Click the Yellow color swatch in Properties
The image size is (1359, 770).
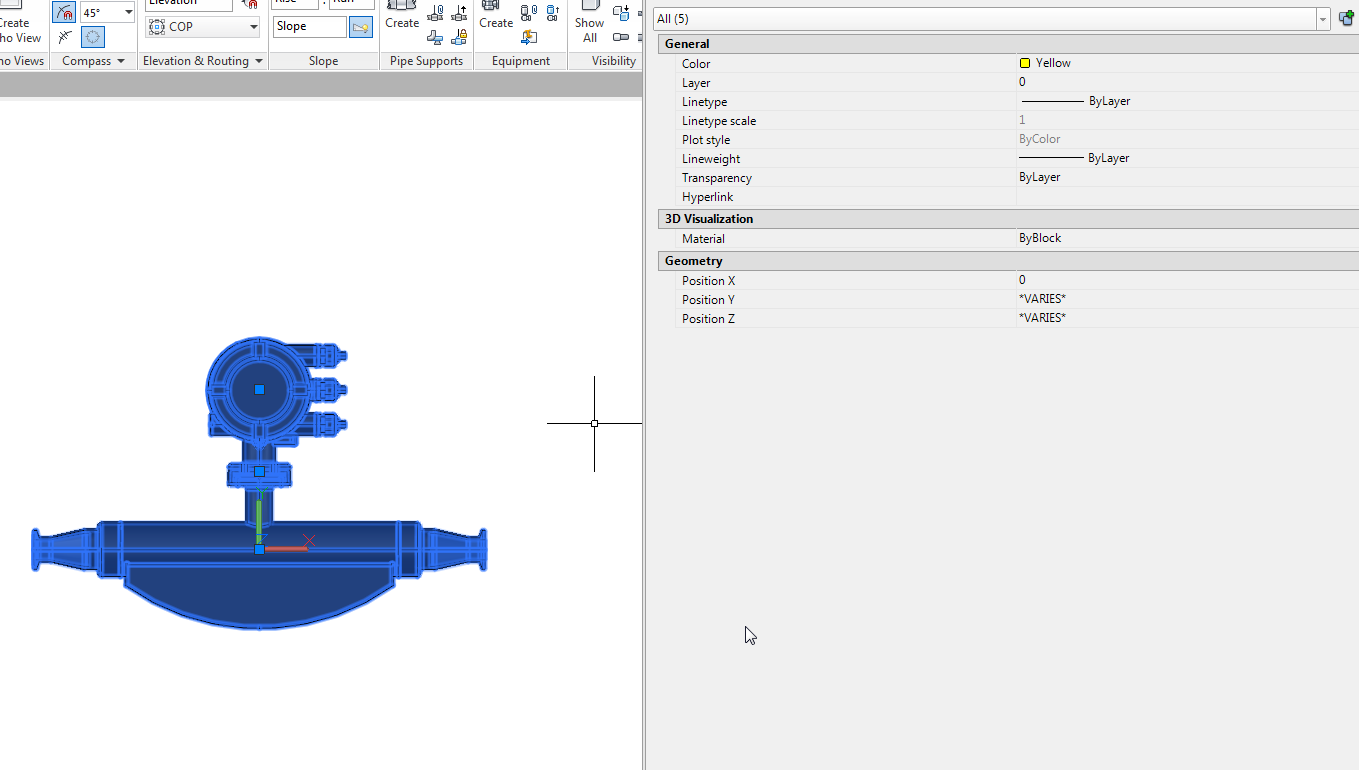(x=1024, y=62)
